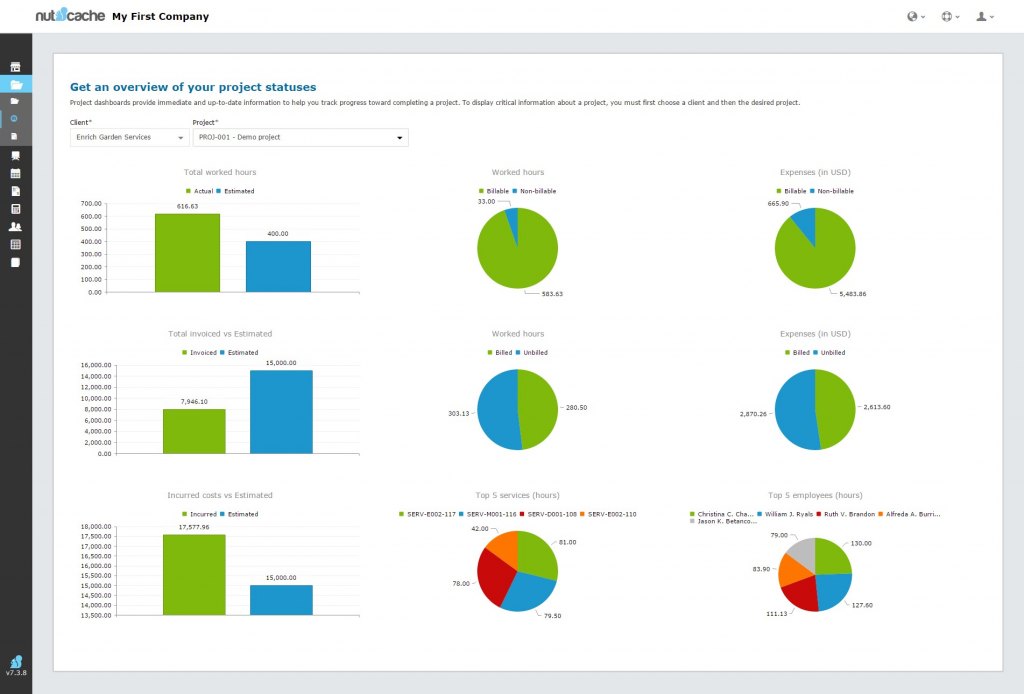This screenshot has width=1024, height=694.
Task: Select the calendar icon in left sidebar
Action: coord(15,173)
